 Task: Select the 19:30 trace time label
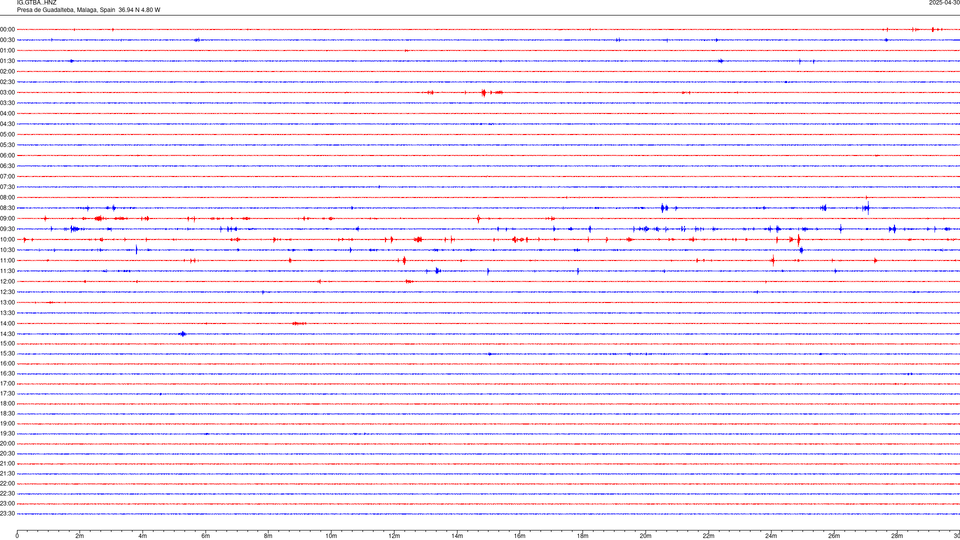[x=7, y=433]
